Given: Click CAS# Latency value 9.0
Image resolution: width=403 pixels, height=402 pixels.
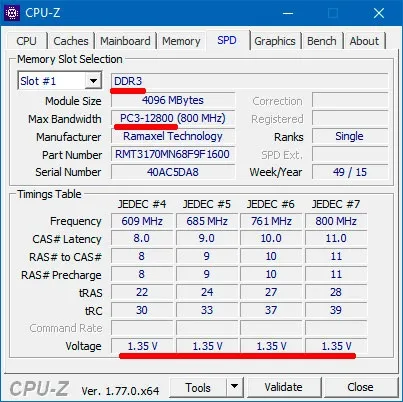Looking at the screenshot, I should click(207, 238).
